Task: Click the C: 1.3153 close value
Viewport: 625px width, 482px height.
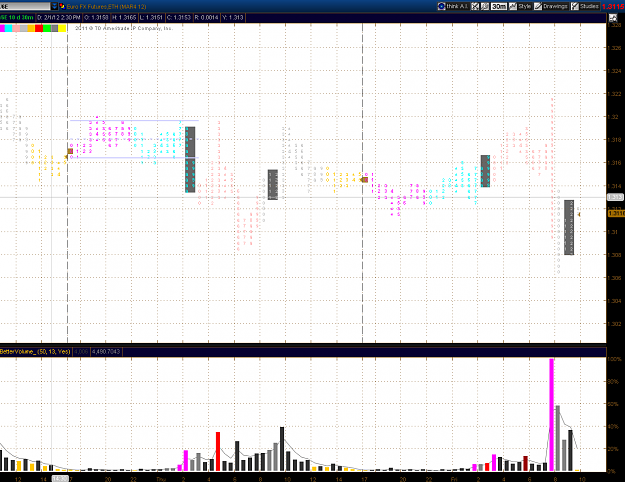Action: click(x=179, y=18)
